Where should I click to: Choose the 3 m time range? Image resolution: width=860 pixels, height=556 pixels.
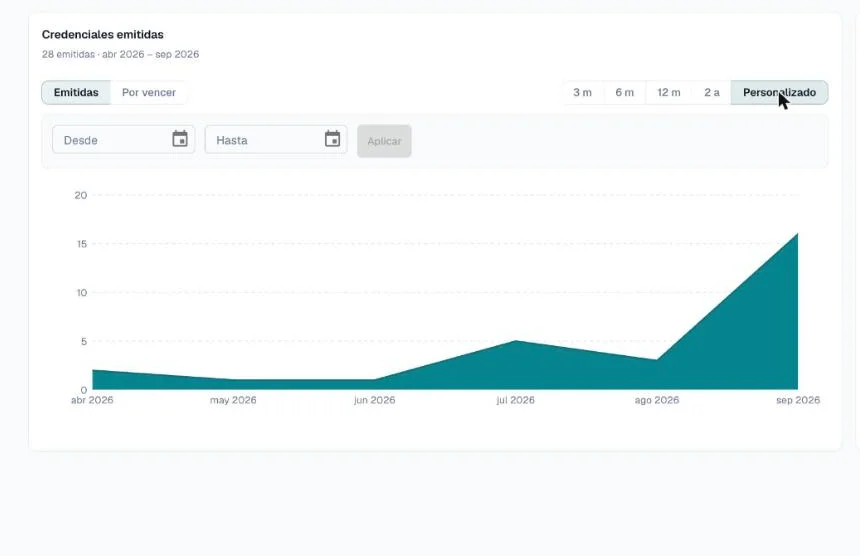(x=582, y=92)
